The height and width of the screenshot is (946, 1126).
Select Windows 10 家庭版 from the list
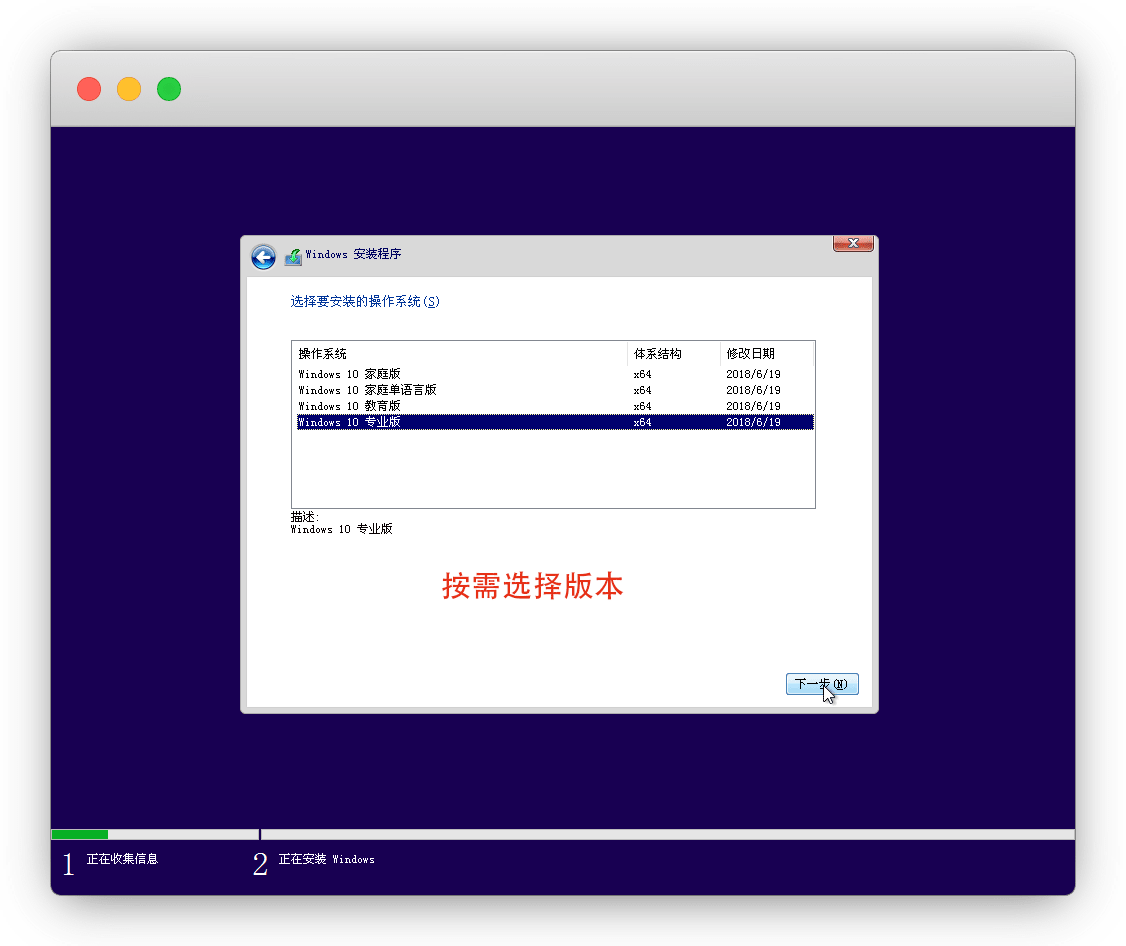pyautogui.click(x=349, y=374)
